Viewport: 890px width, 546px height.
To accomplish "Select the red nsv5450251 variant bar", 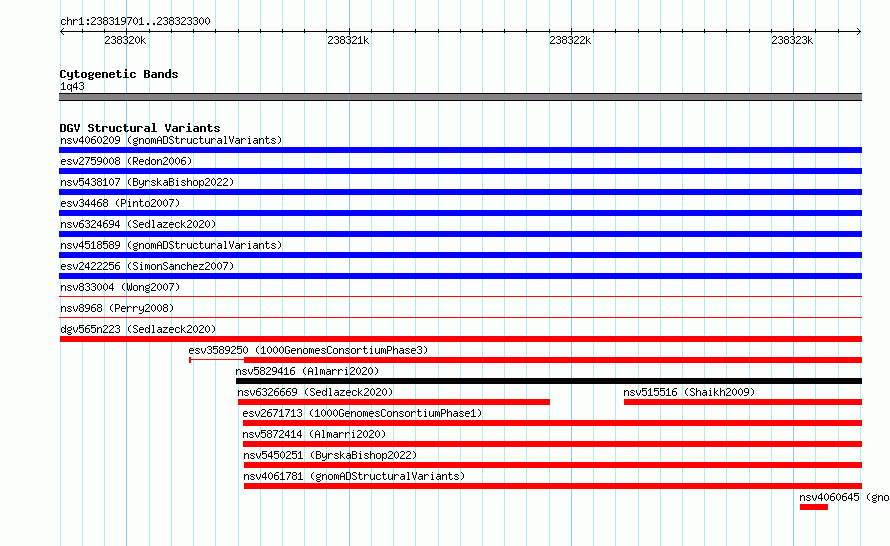I will point(553,465).
